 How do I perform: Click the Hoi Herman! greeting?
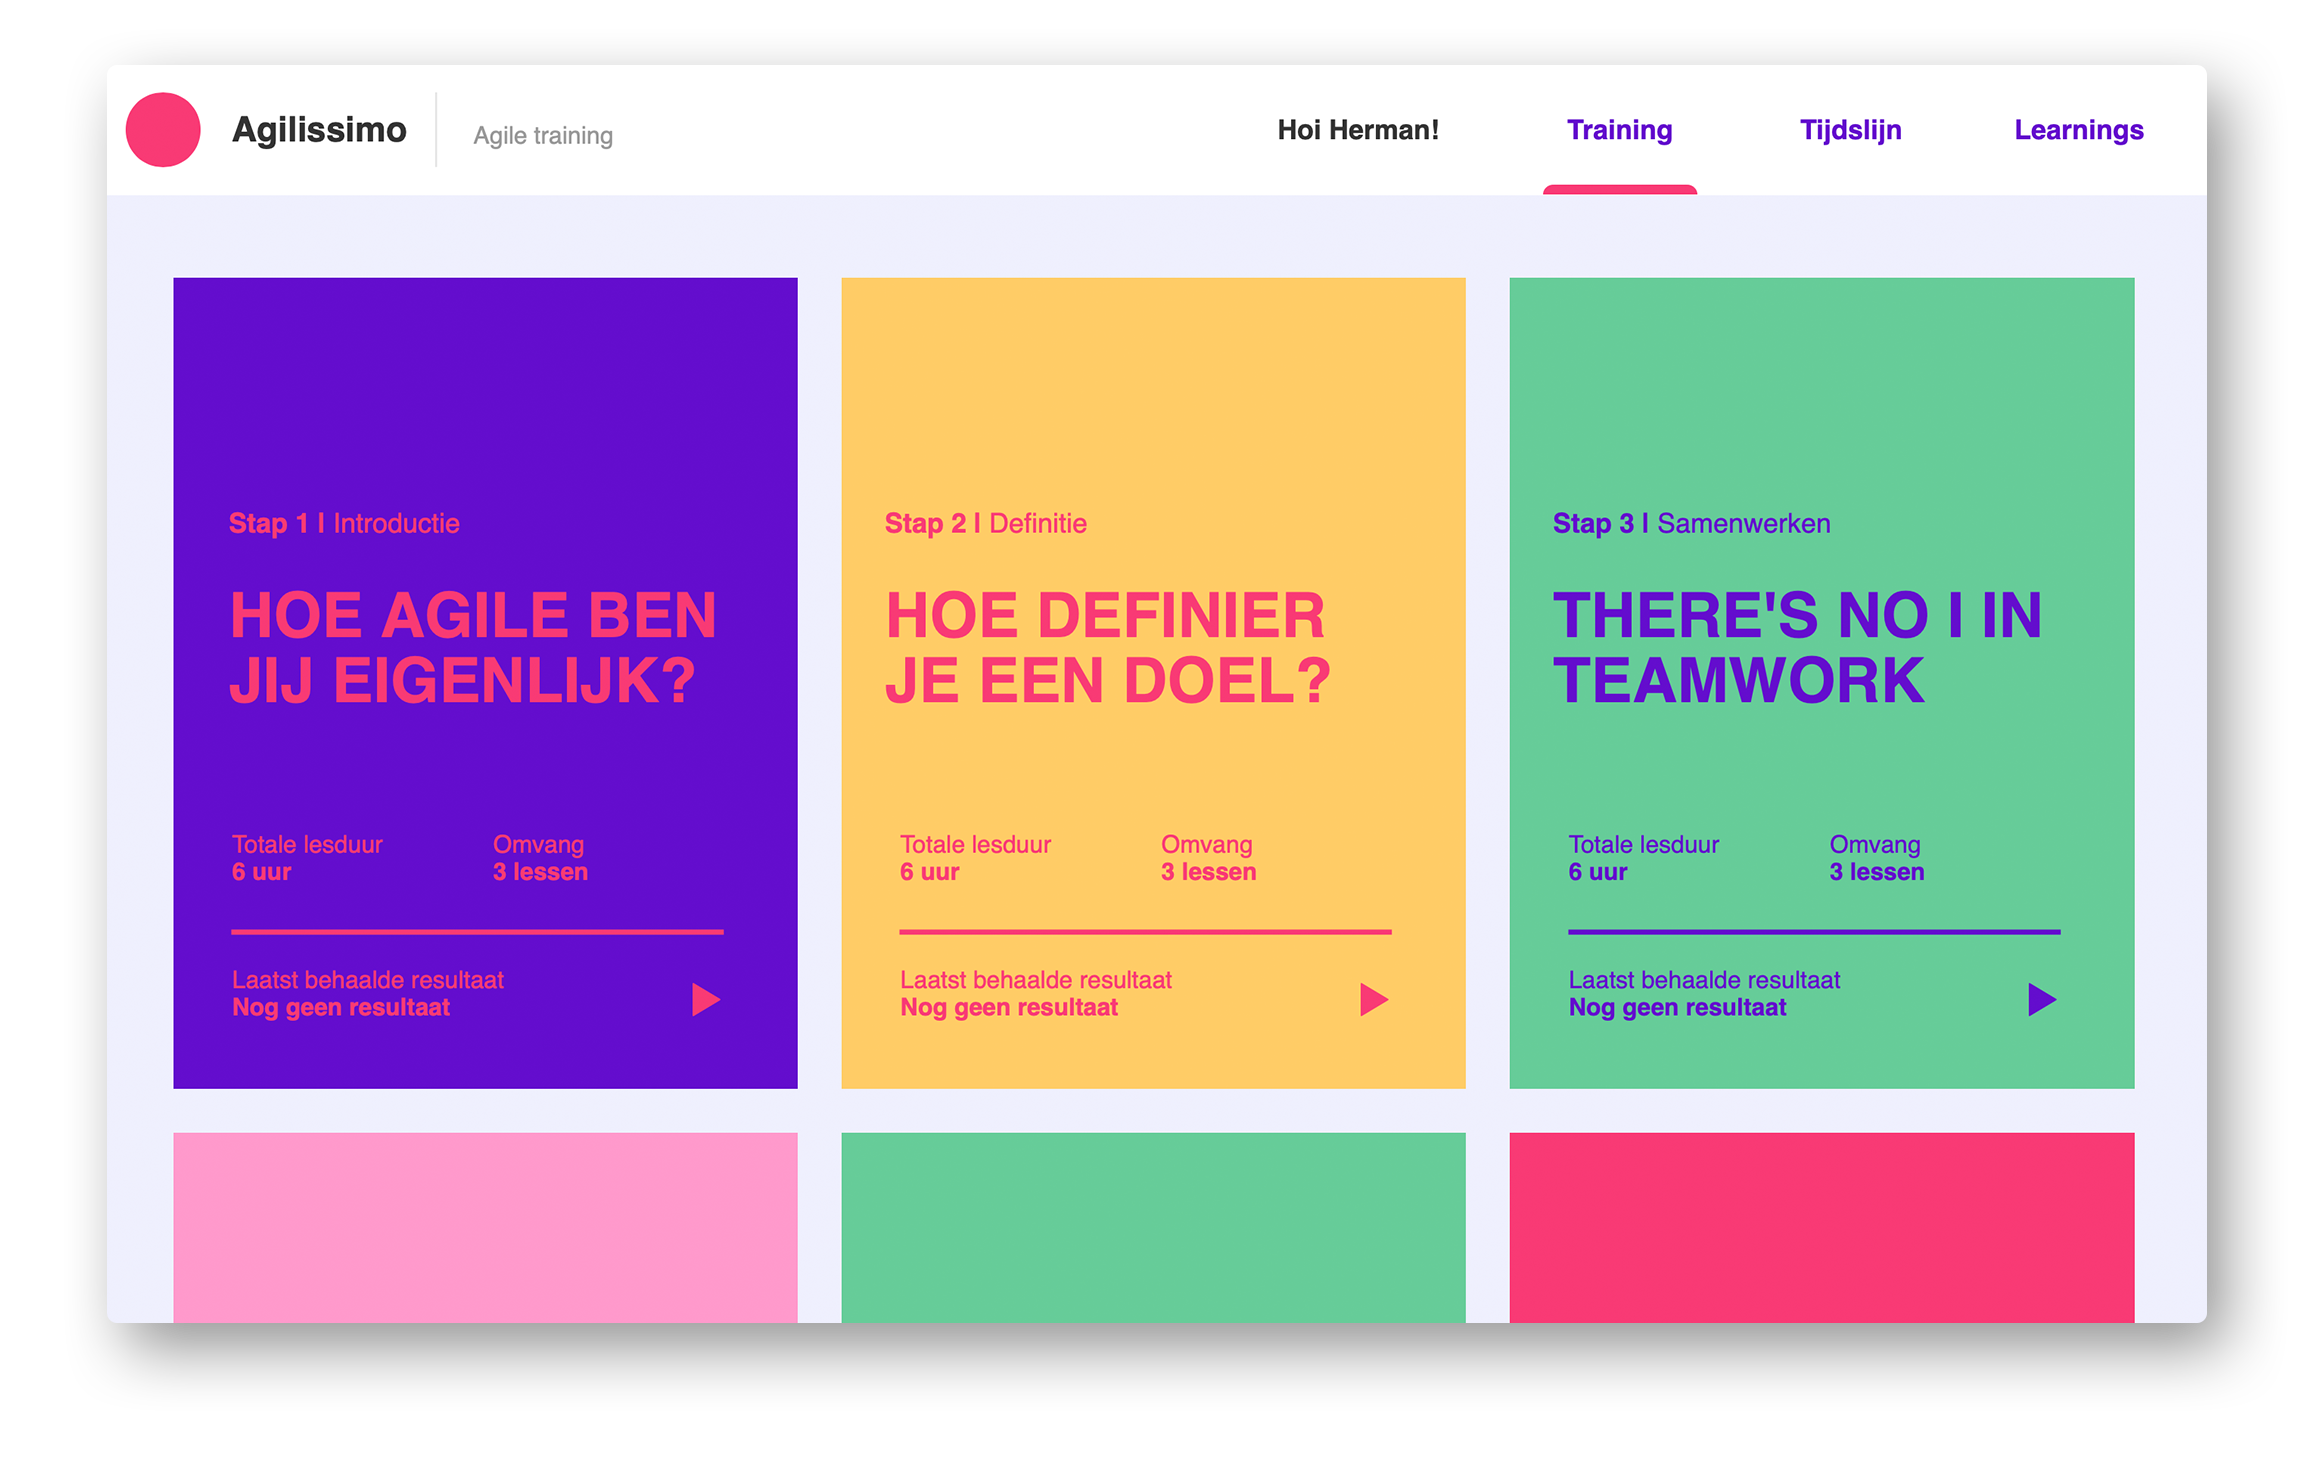click(1357, 130)
